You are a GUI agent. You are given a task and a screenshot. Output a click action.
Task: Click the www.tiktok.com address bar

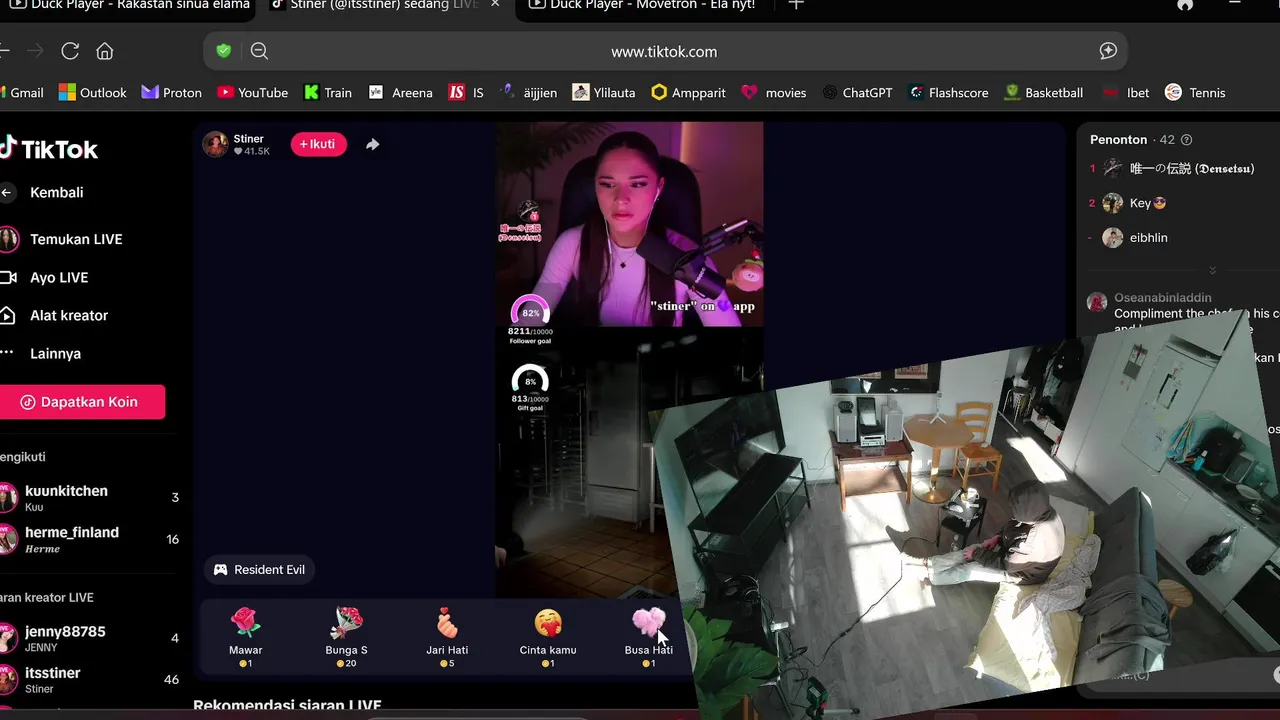point(664,51)
